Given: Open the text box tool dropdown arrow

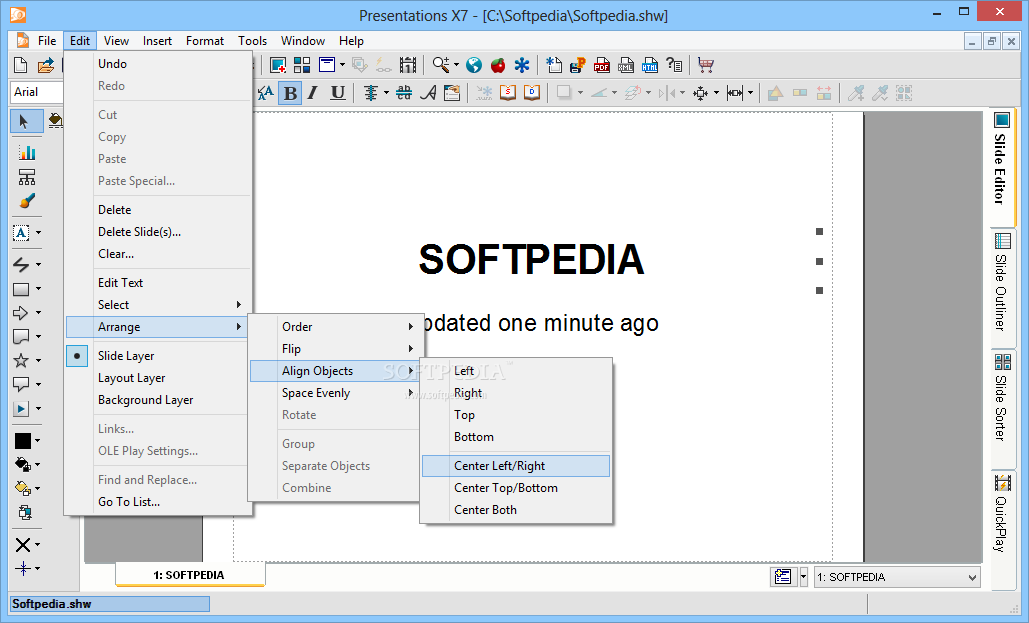Looking at the screenshot, I should point(38,232).
